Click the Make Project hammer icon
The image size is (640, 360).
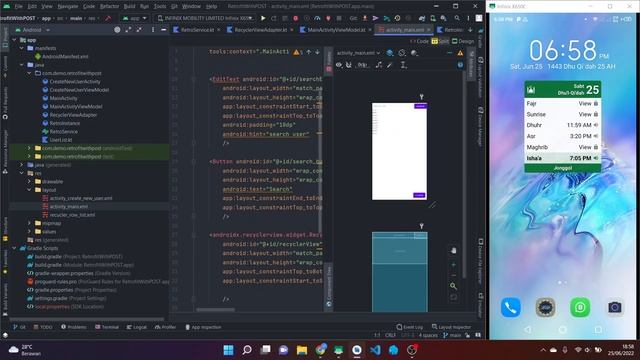(108, 18)
